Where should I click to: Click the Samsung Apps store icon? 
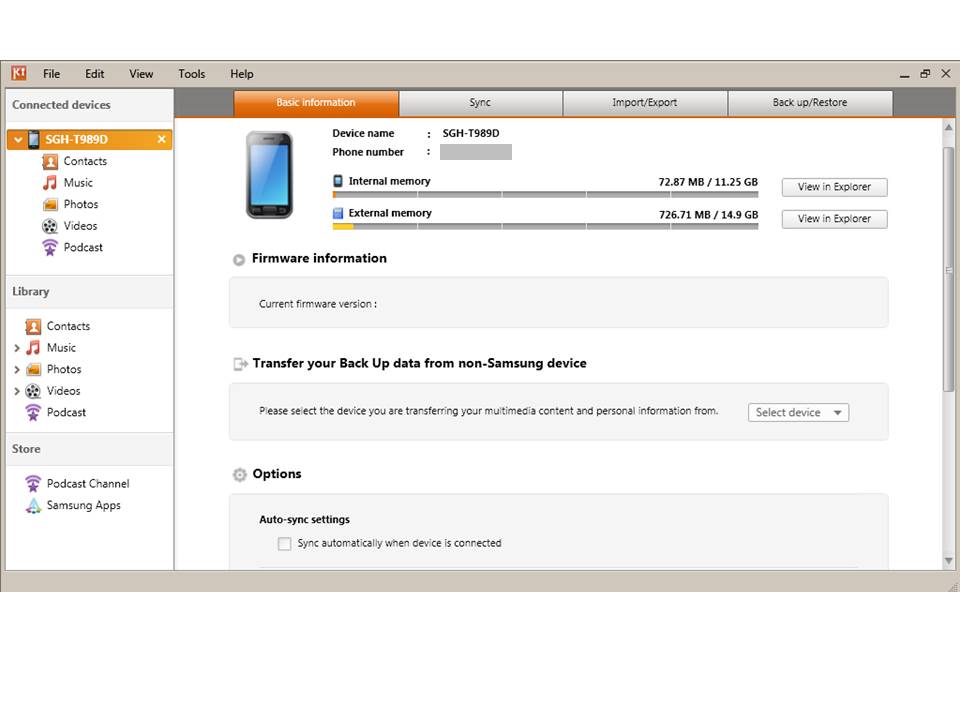pos(33,506)
